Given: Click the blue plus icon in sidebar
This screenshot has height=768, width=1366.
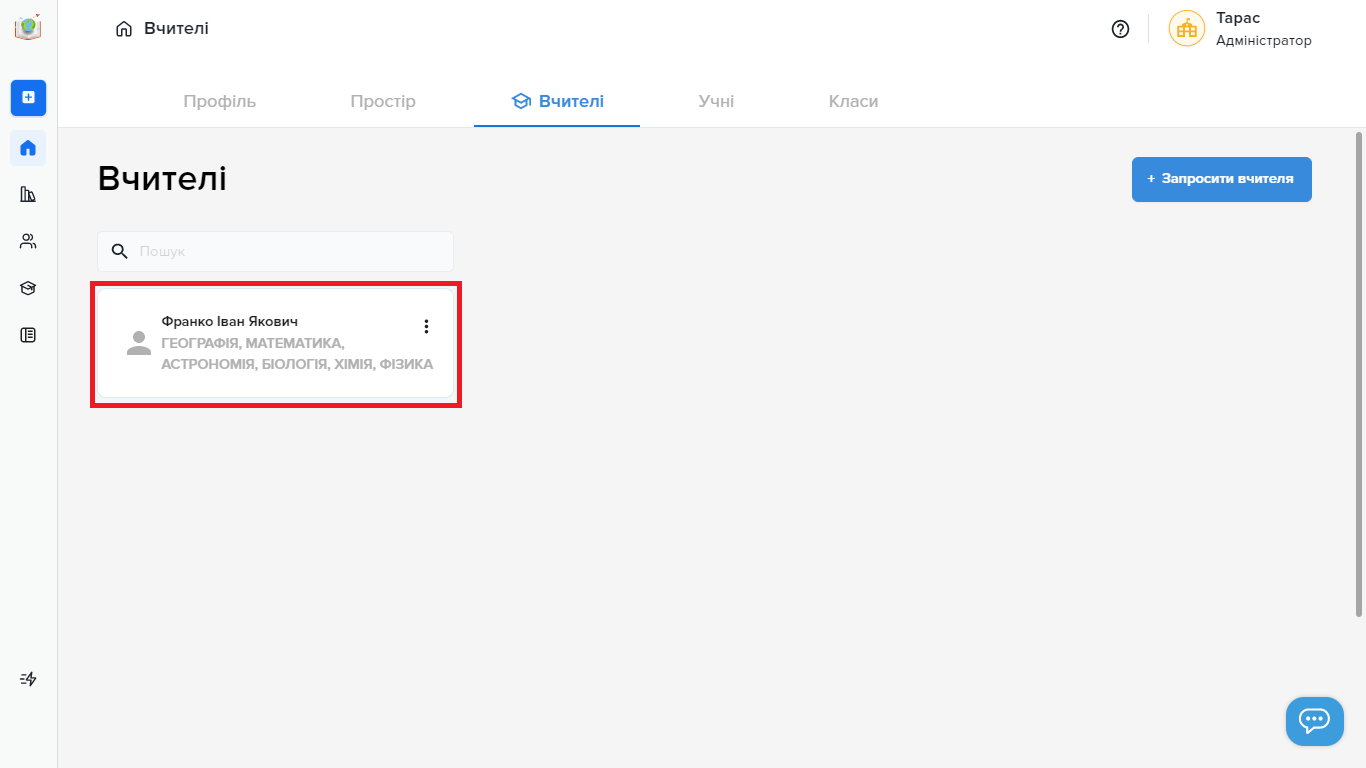Looking at the screenshot, I should pos(28,97).
